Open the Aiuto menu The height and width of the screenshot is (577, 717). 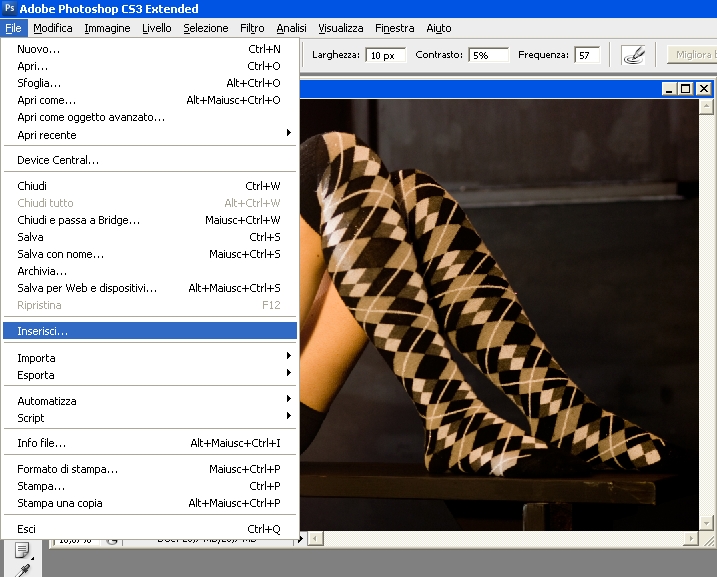(439, 28)
